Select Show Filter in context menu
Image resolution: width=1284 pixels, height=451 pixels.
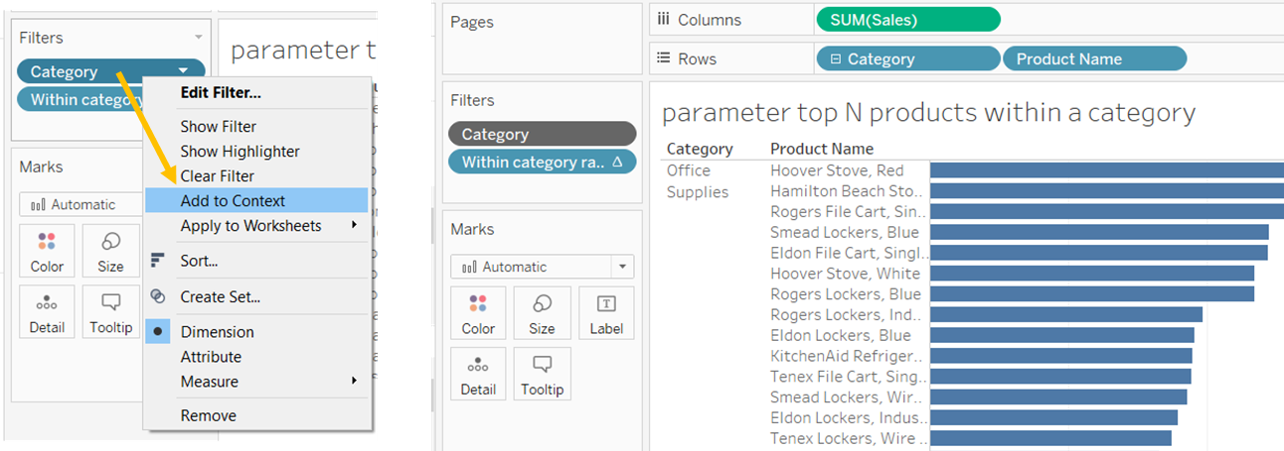click(x=218, y=126)
